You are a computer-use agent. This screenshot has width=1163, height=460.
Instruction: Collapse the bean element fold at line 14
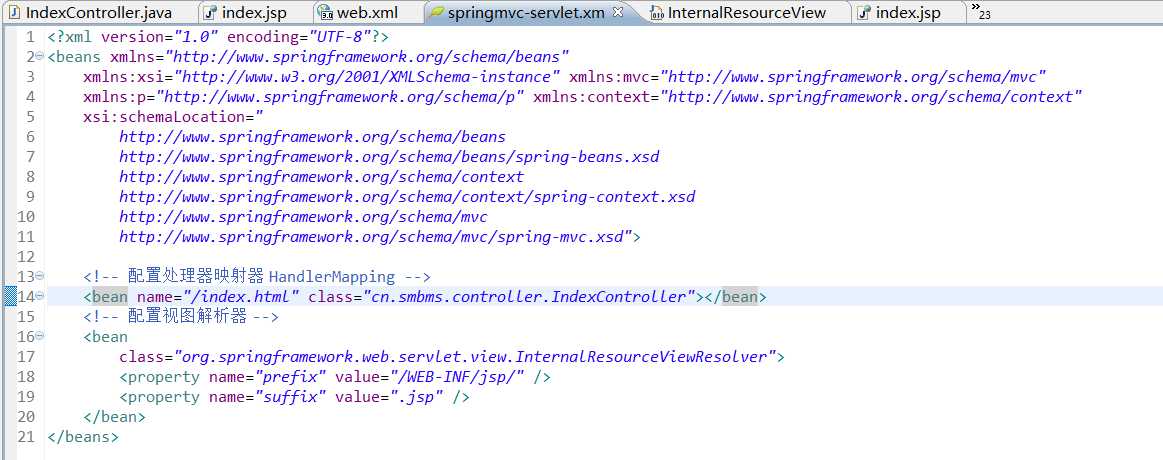[40, 296]
